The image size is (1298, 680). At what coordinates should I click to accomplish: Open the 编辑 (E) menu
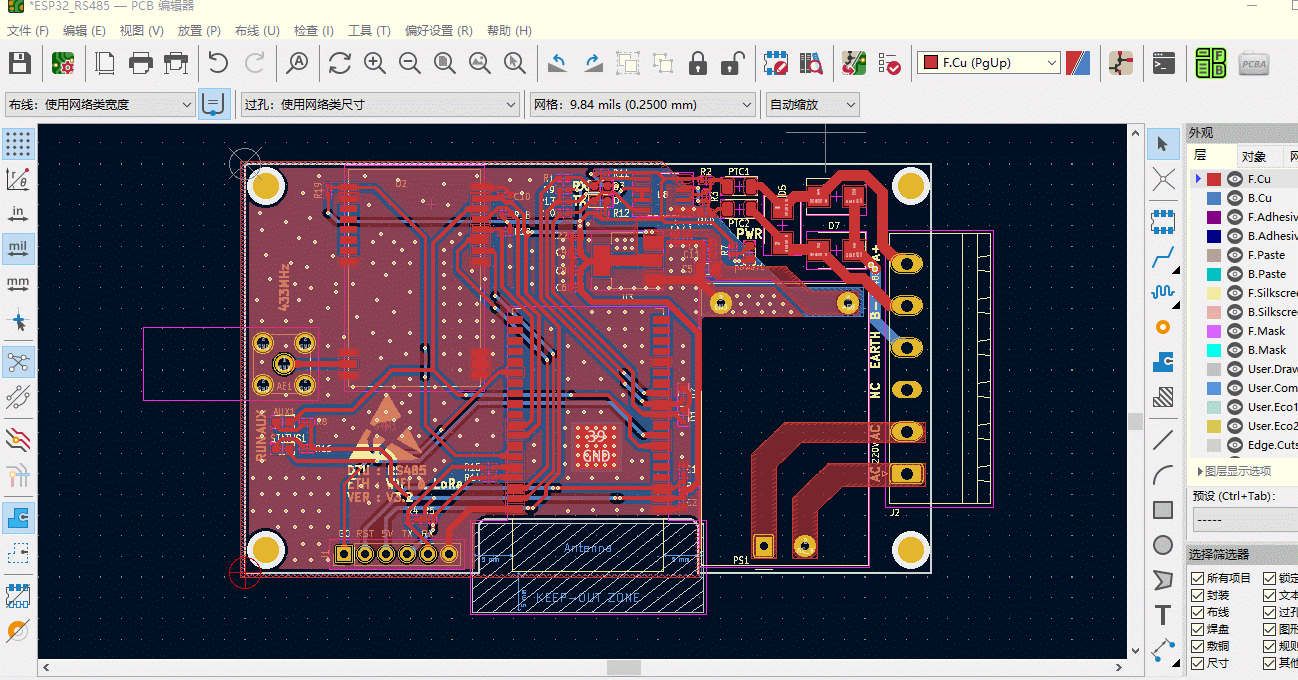(x=84, y=31)
